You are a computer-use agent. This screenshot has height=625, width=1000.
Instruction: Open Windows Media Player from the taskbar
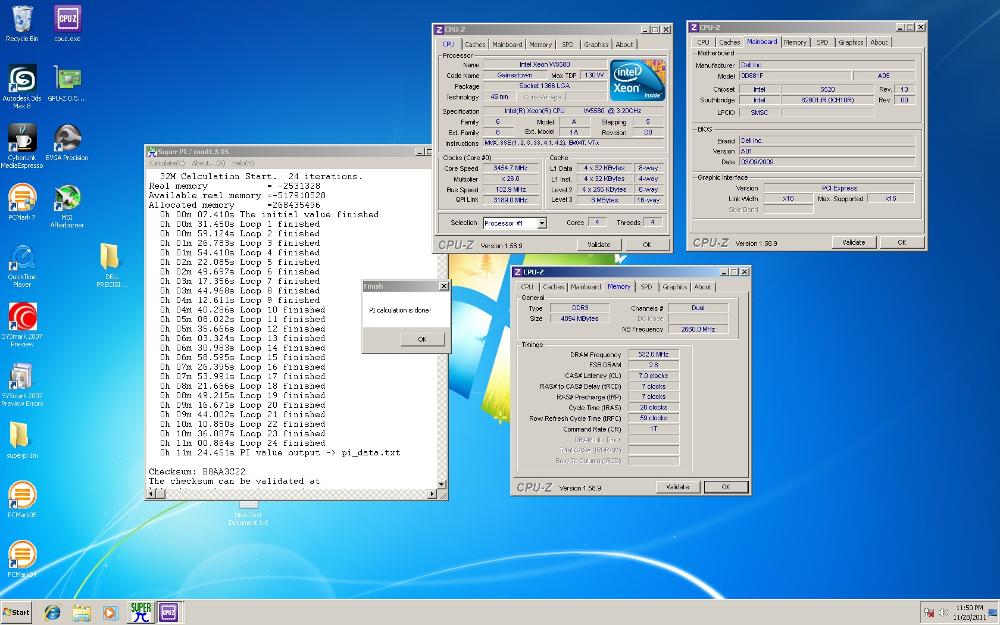pos(110,613)
